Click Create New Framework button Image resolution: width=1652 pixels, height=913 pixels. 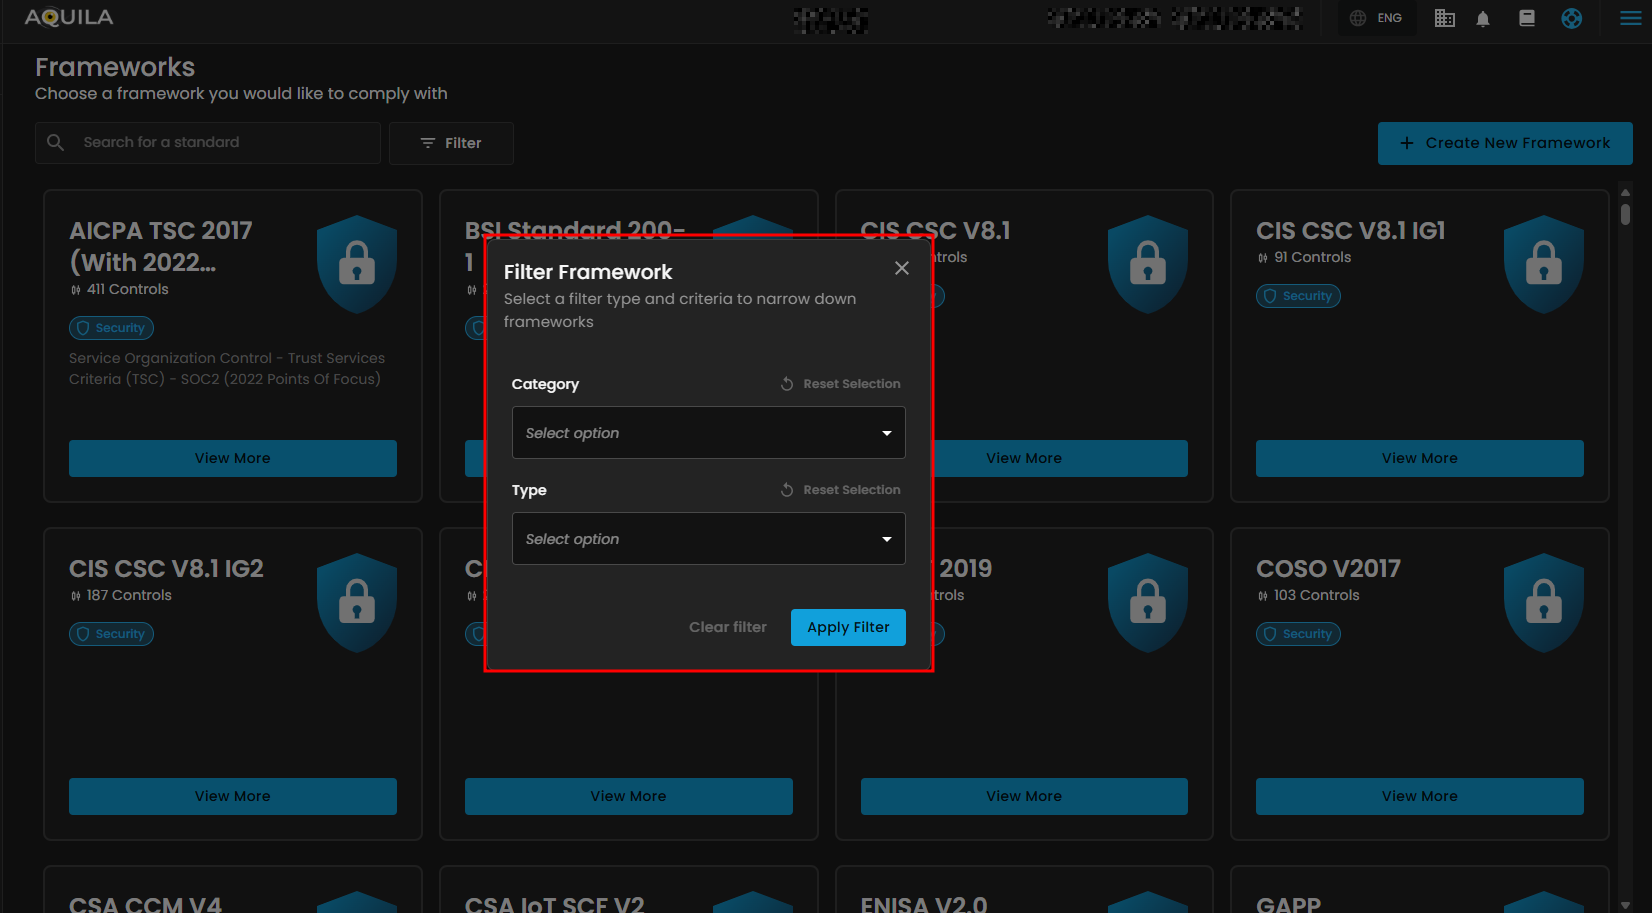1504,143
